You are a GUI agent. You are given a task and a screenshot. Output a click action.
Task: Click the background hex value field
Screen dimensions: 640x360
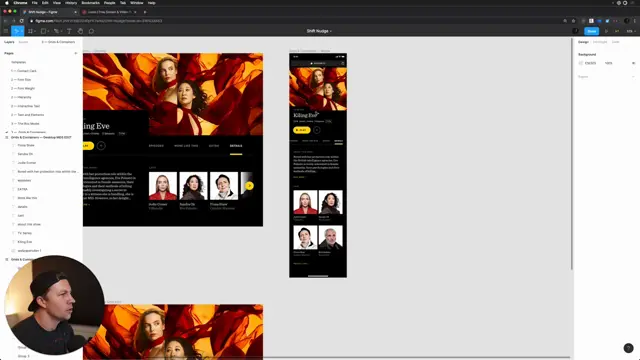coord(591,63)
